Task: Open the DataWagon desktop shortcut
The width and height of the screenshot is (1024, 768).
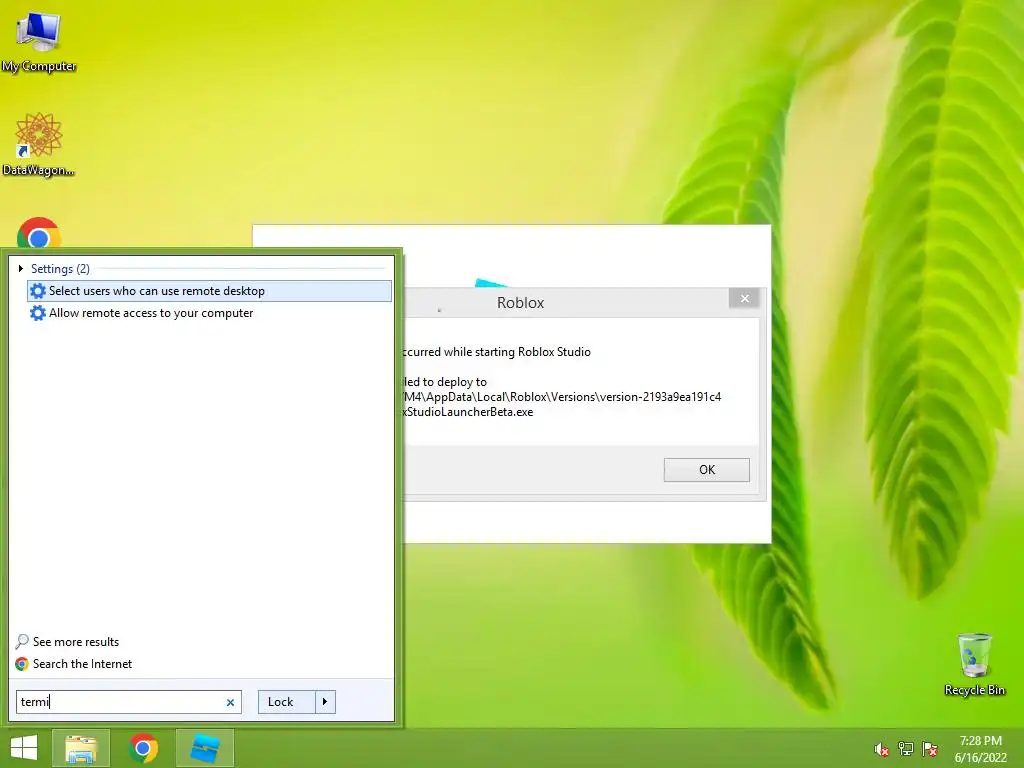Action: click(39, 144)
